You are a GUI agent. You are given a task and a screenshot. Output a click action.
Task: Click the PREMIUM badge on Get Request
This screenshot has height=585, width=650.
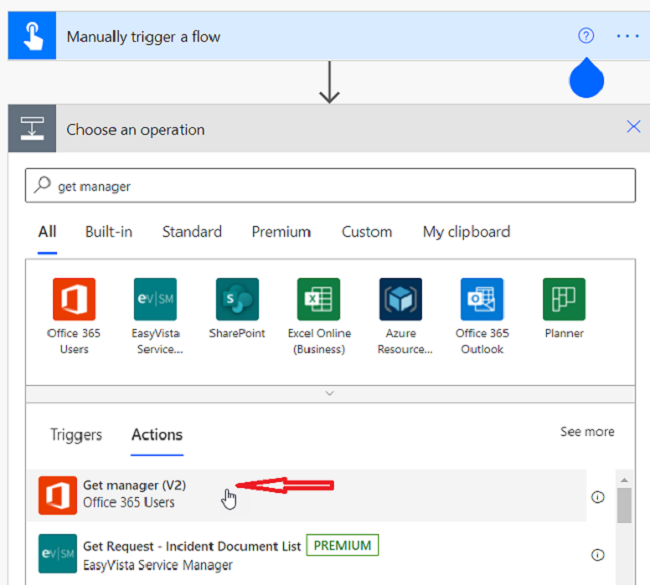(342, 545)
